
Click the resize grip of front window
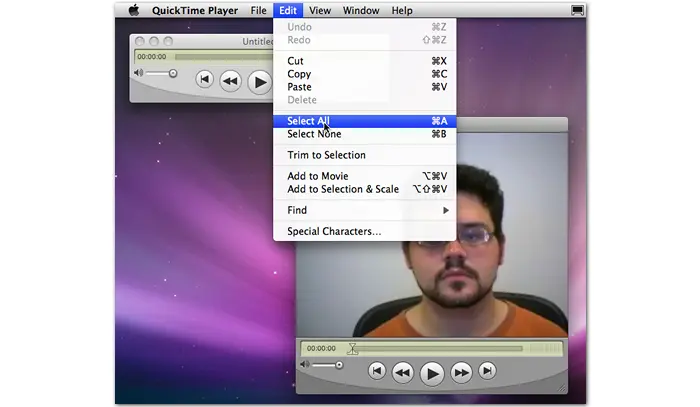point(562,388)
